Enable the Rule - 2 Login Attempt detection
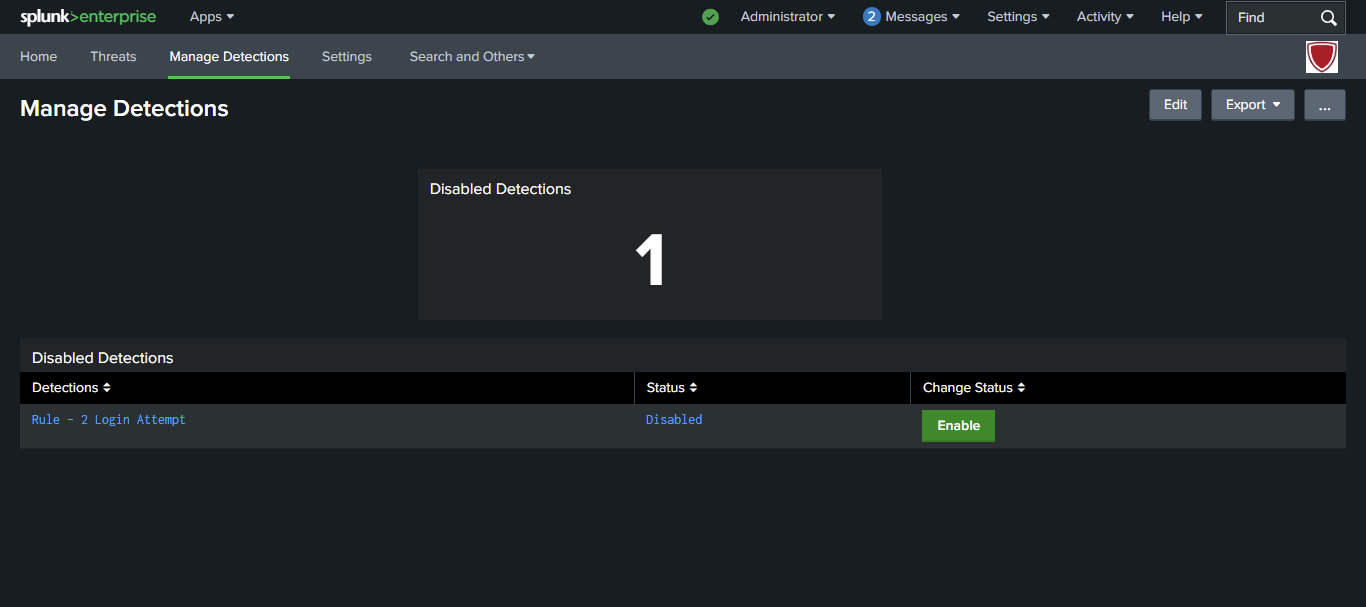 (x=958, y=426)
